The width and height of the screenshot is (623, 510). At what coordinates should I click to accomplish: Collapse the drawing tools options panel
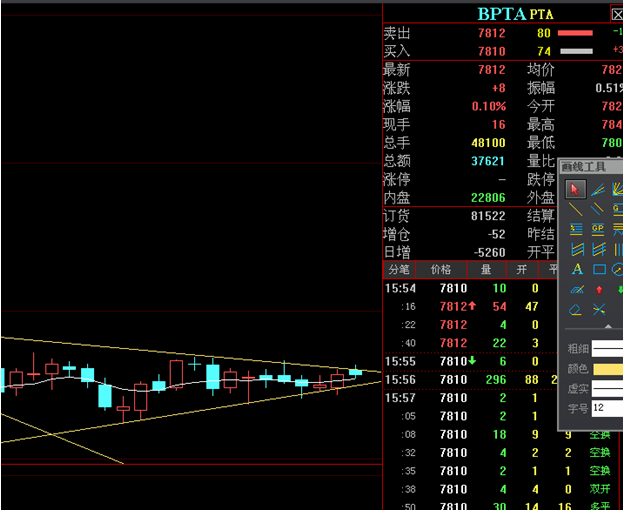608,326
